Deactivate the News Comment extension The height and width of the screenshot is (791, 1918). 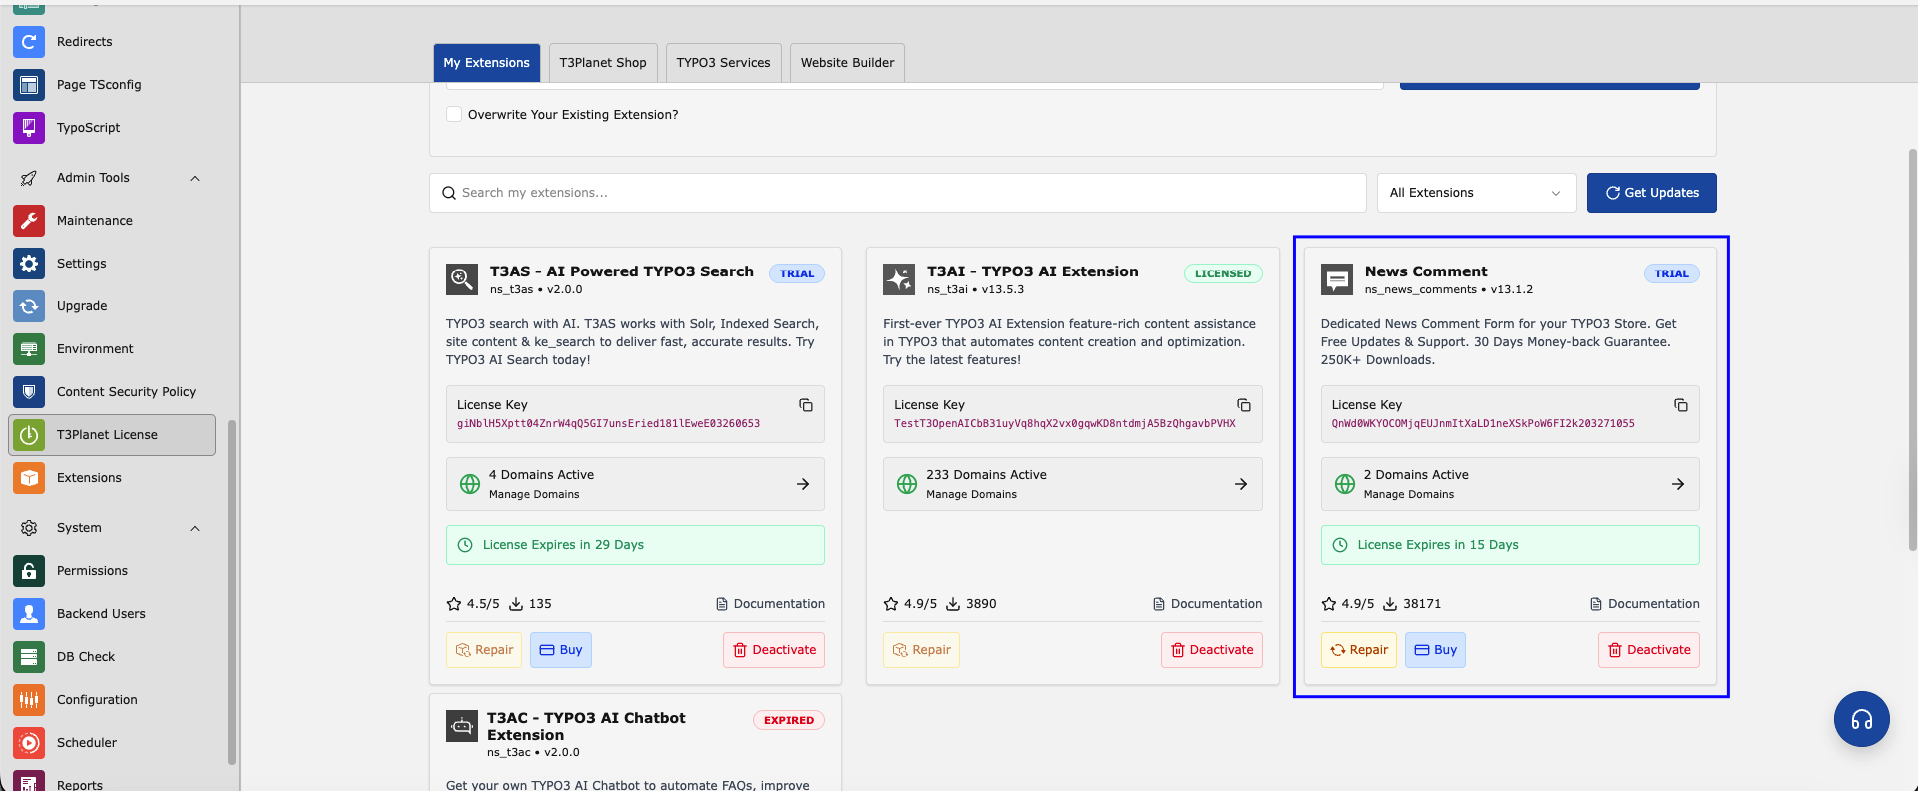click(1648, 650)
